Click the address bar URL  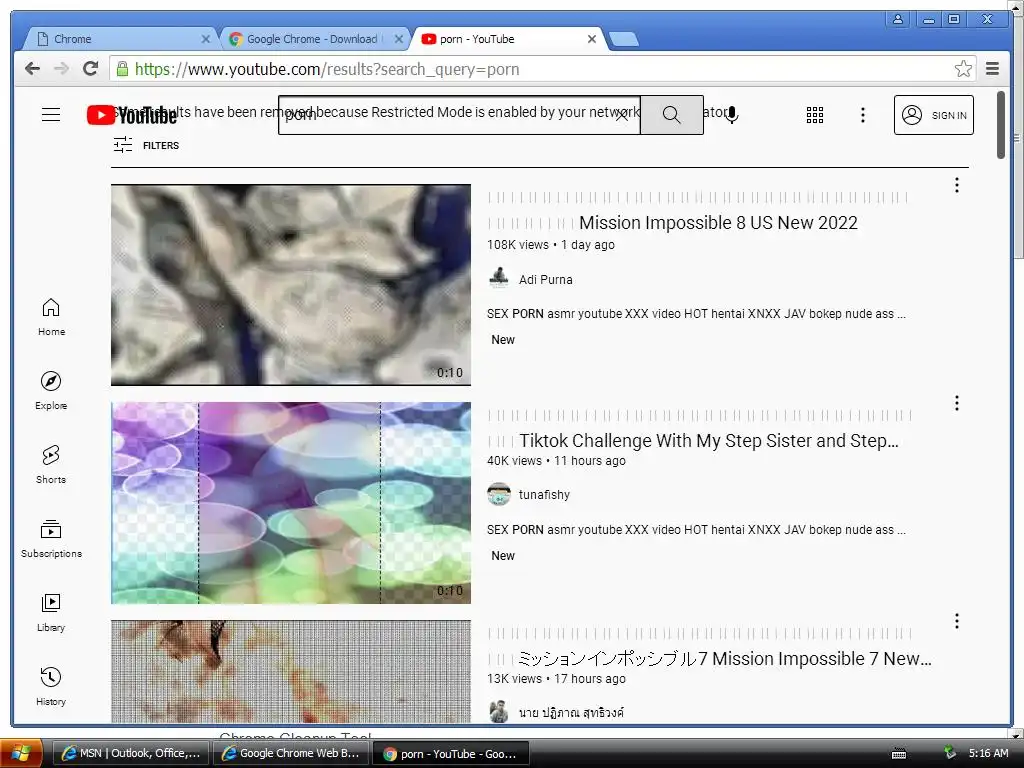click(x=327, y=69)
